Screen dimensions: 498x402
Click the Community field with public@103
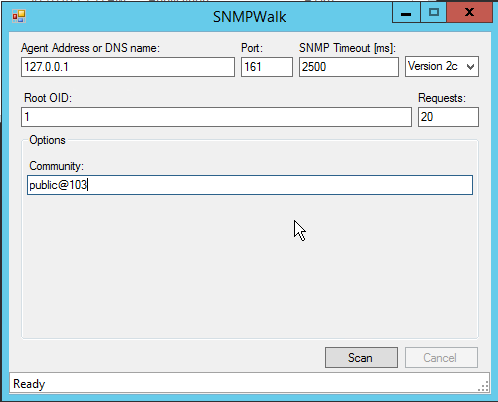(250, 185)
